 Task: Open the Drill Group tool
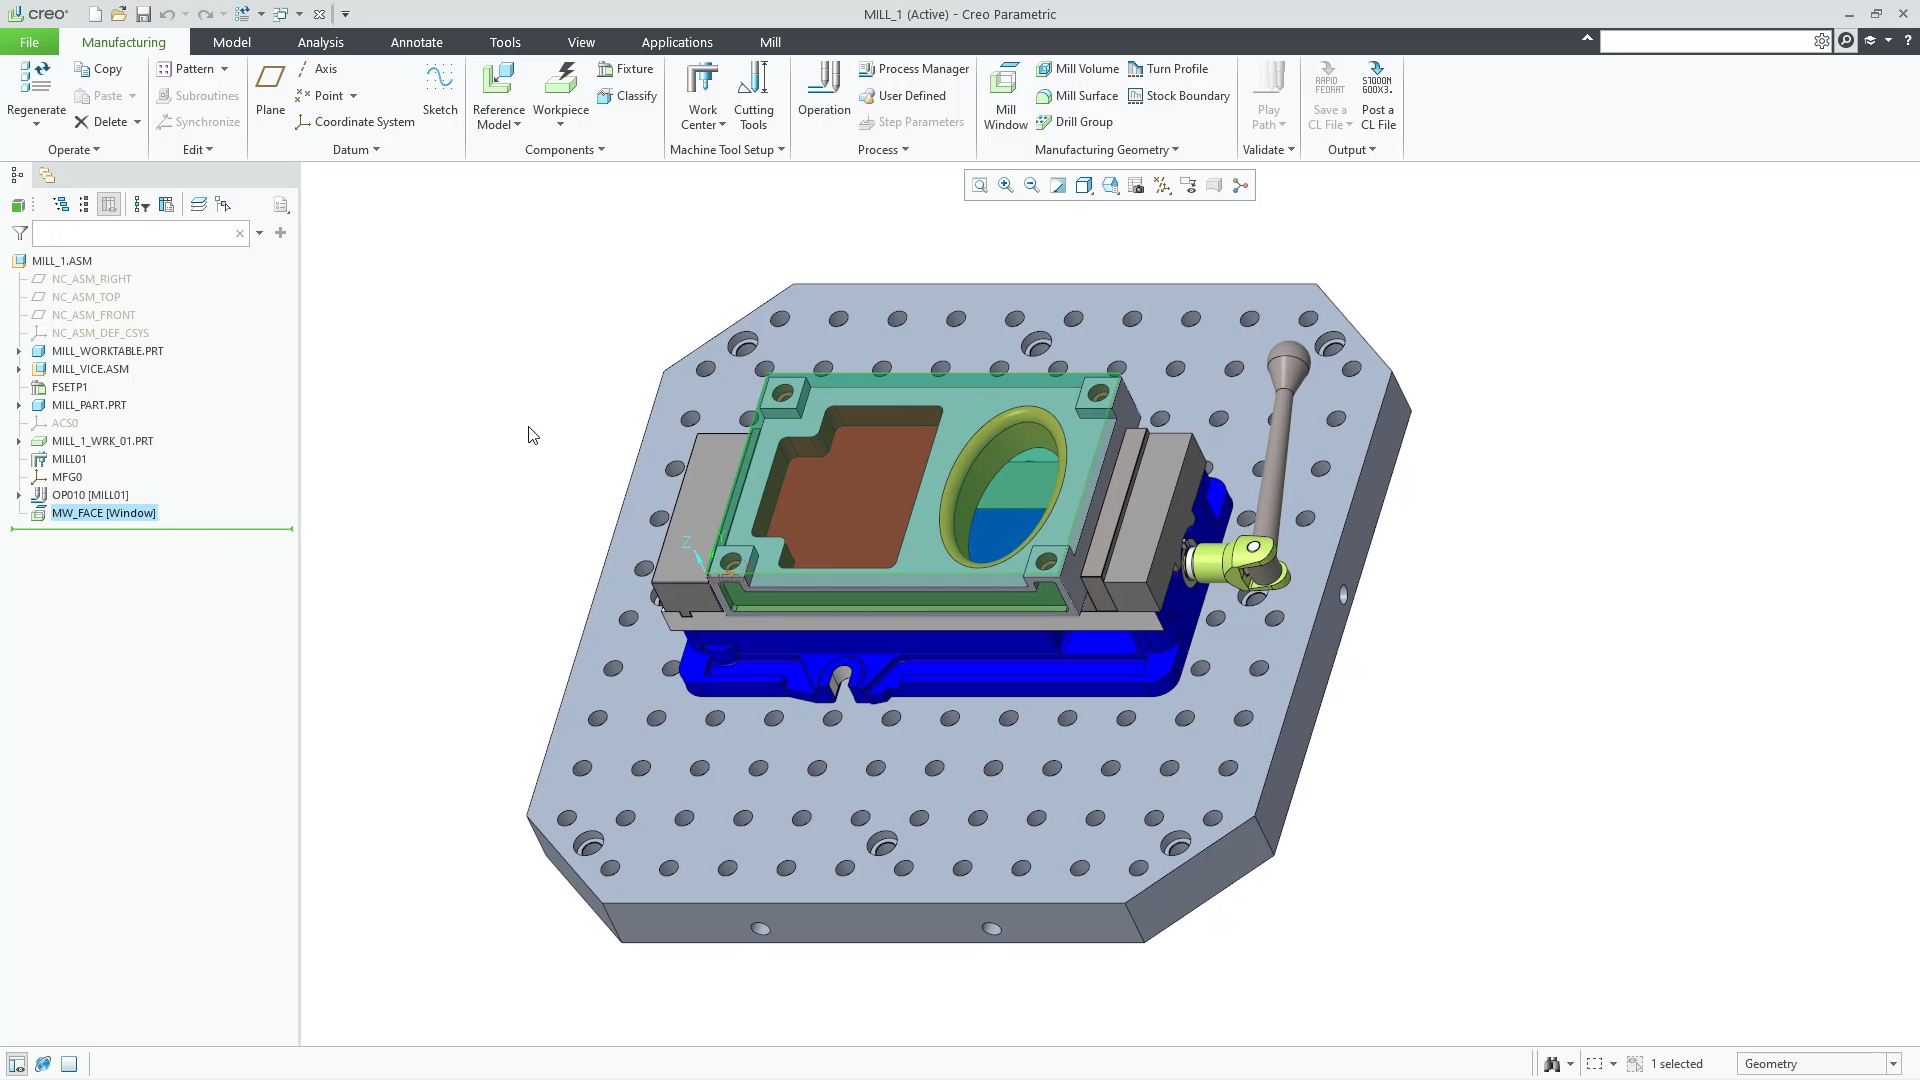pos(1075,122)
